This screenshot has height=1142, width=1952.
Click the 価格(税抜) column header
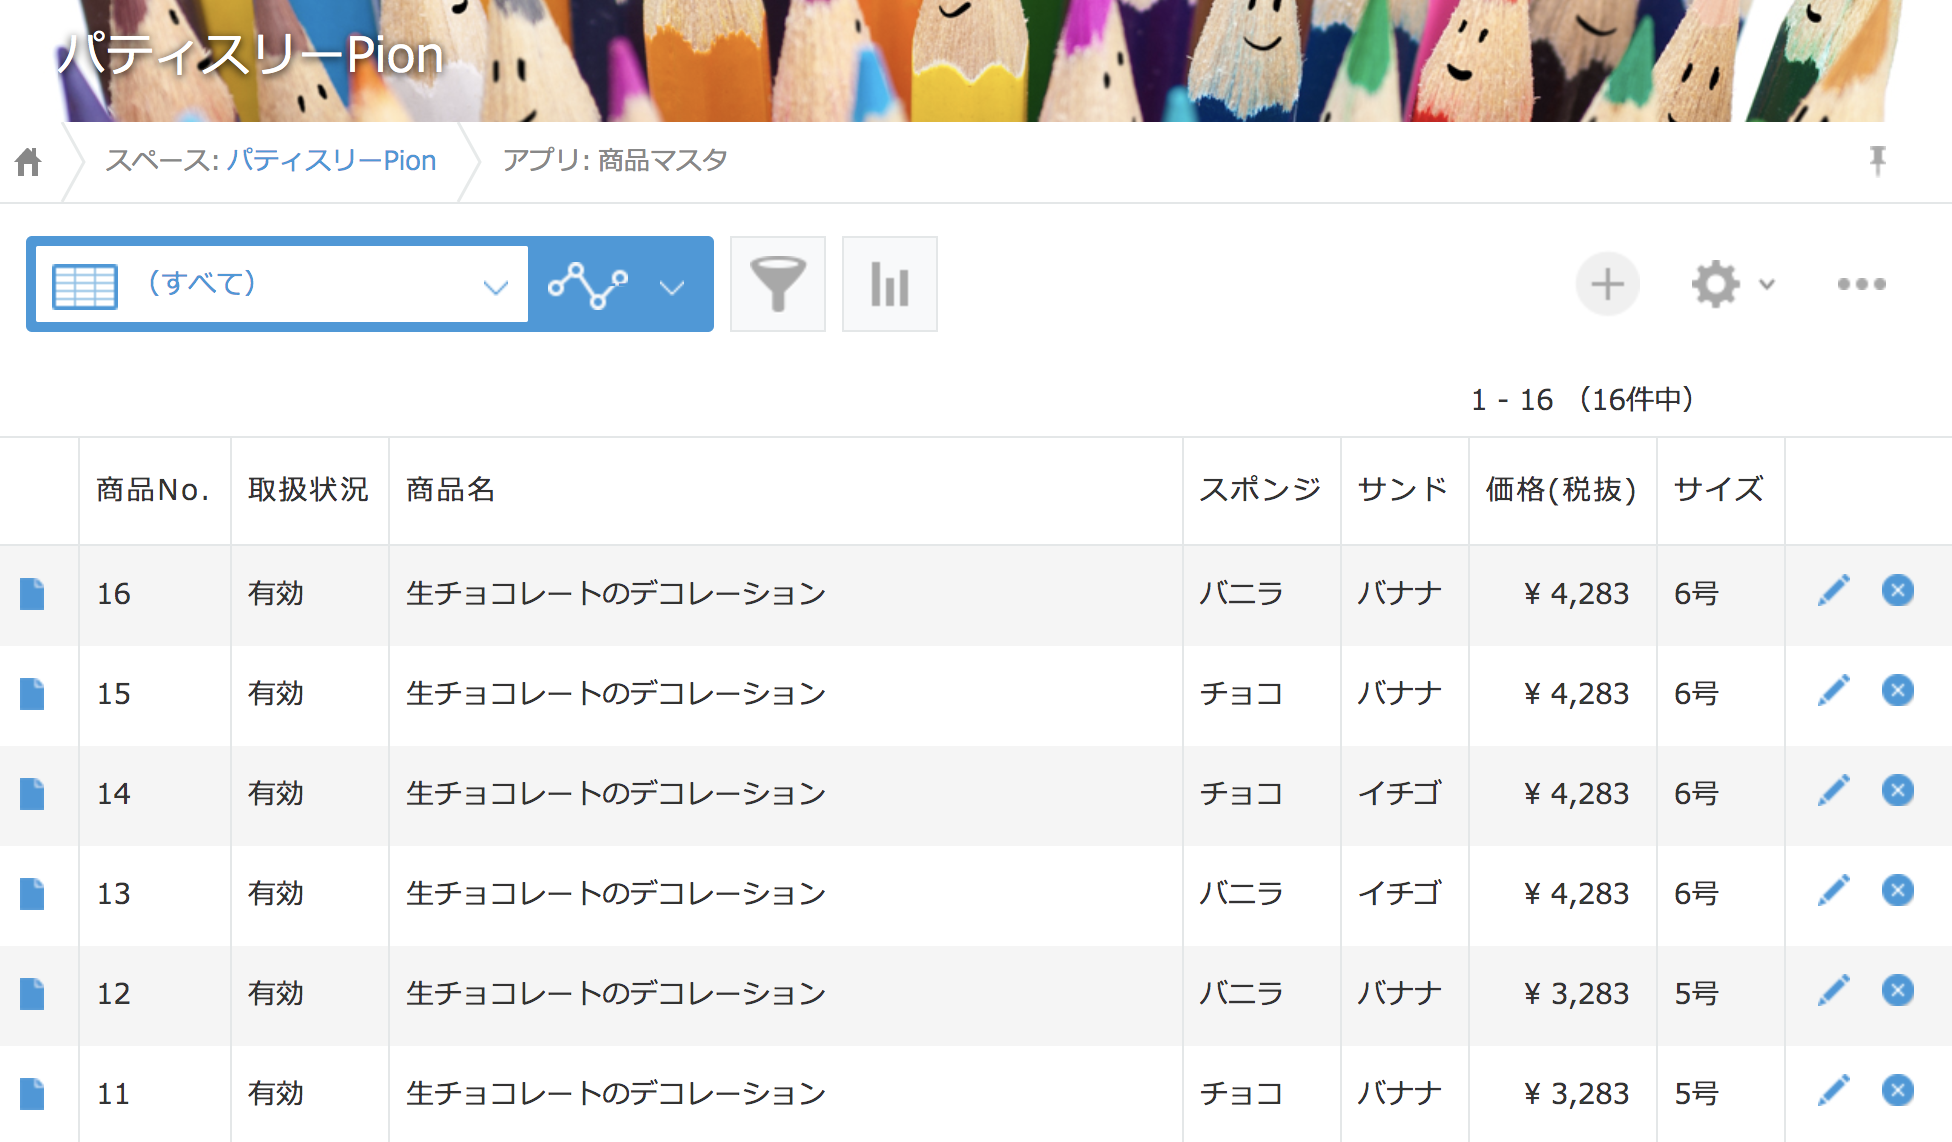click(x=1560, y=490)
